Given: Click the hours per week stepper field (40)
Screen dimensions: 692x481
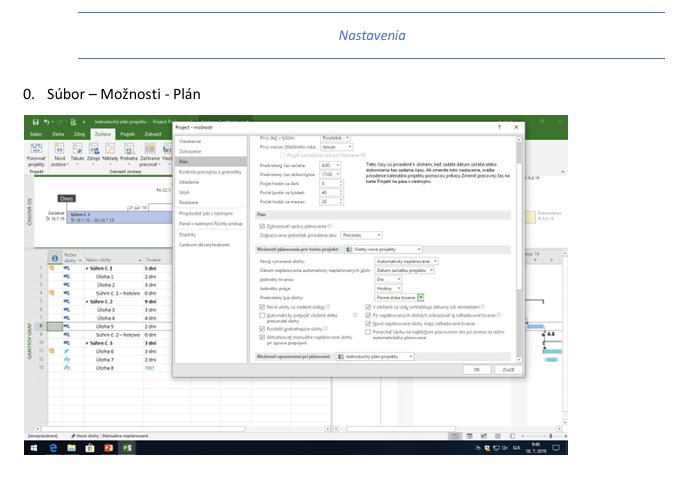Looking at the screenshot, I should (x=331, y=193).
